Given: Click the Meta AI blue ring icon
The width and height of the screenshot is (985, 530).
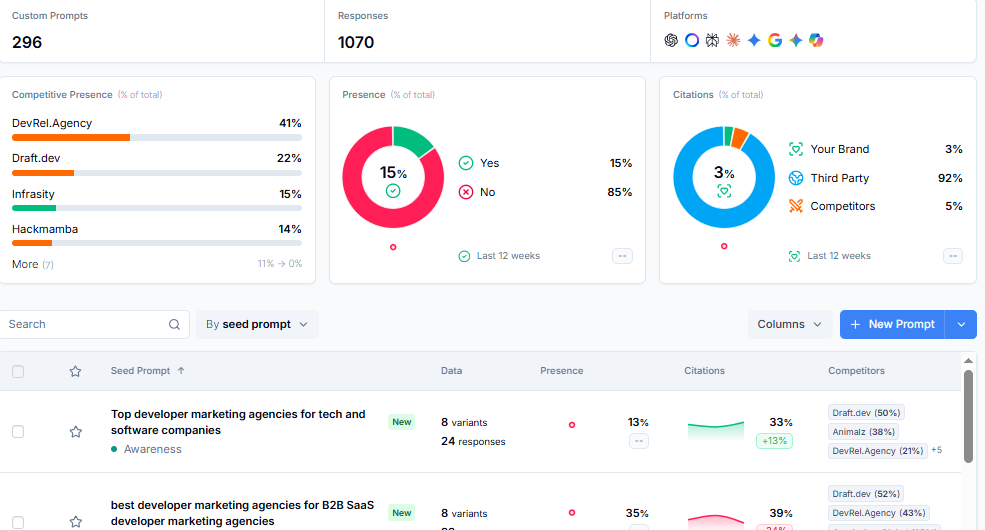Looking at the screenshot, I should pyautogui.click(x=692, y=40).
